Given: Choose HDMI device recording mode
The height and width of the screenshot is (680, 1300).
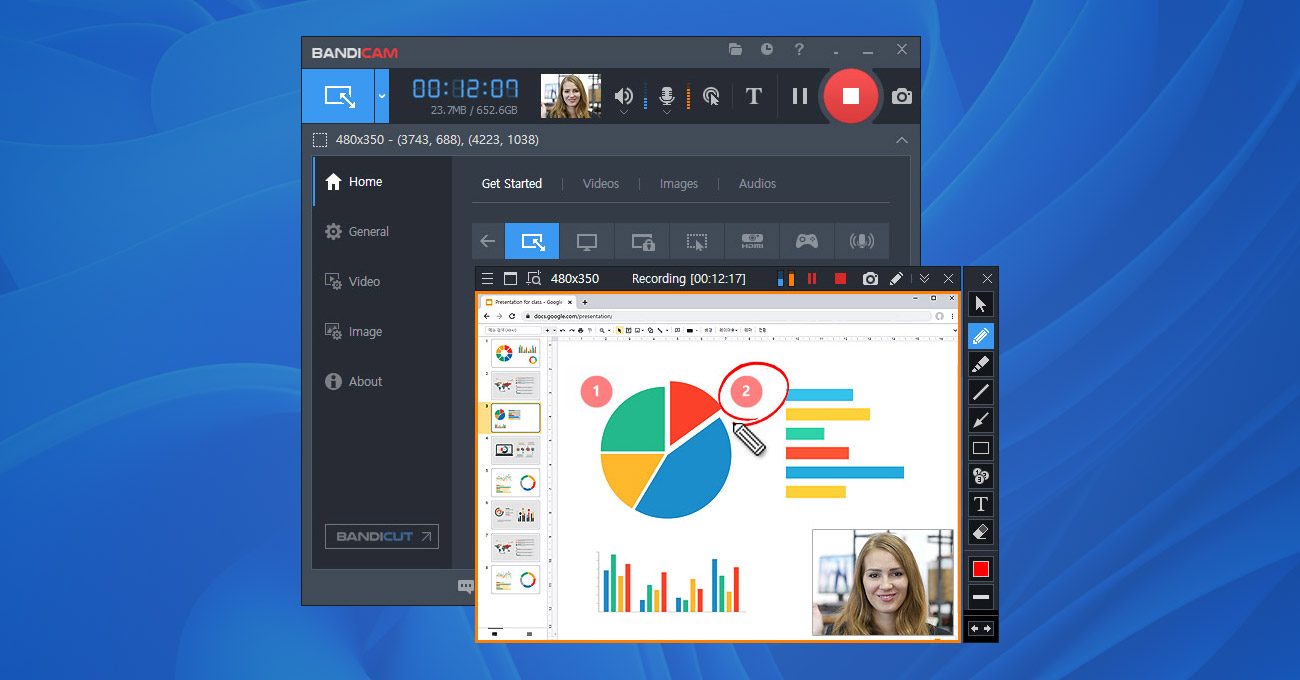Looking at the screenshot, I should (752, 241).
